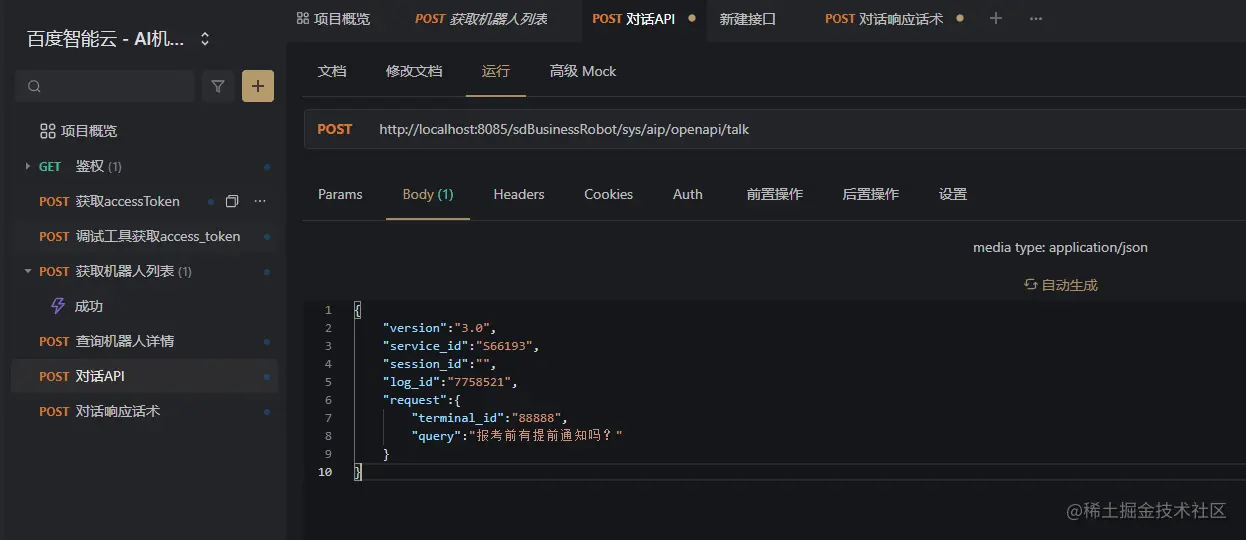Screen dimensions: 1246x540
Task: Click the "session_id" line in editor
Action: (x=439, y=364)
